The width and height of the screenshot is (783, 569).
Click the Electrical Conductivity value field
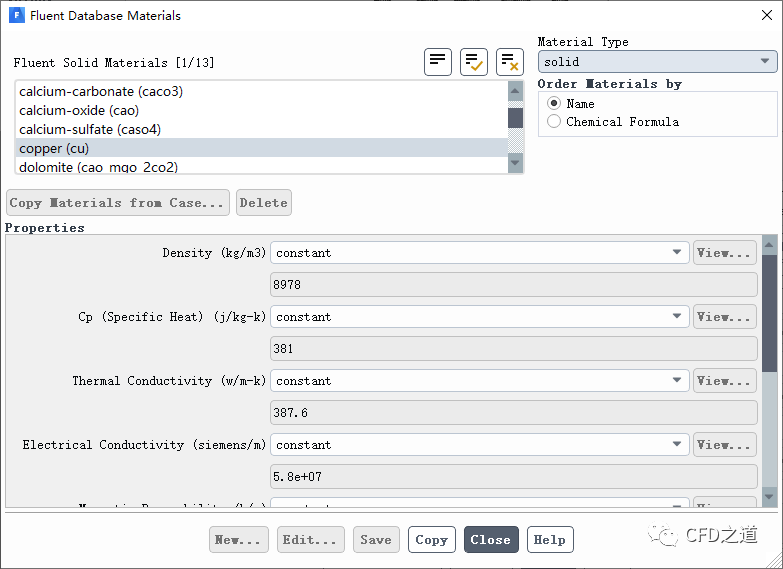(514, 477)
